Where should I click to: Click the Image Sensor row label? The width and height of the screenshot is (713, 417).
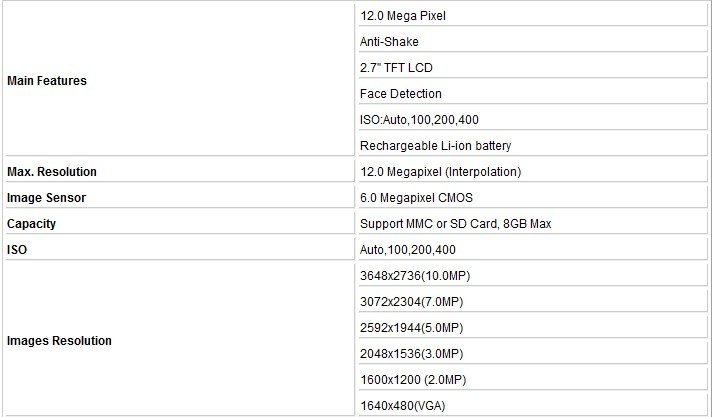[x=47, y=198]
